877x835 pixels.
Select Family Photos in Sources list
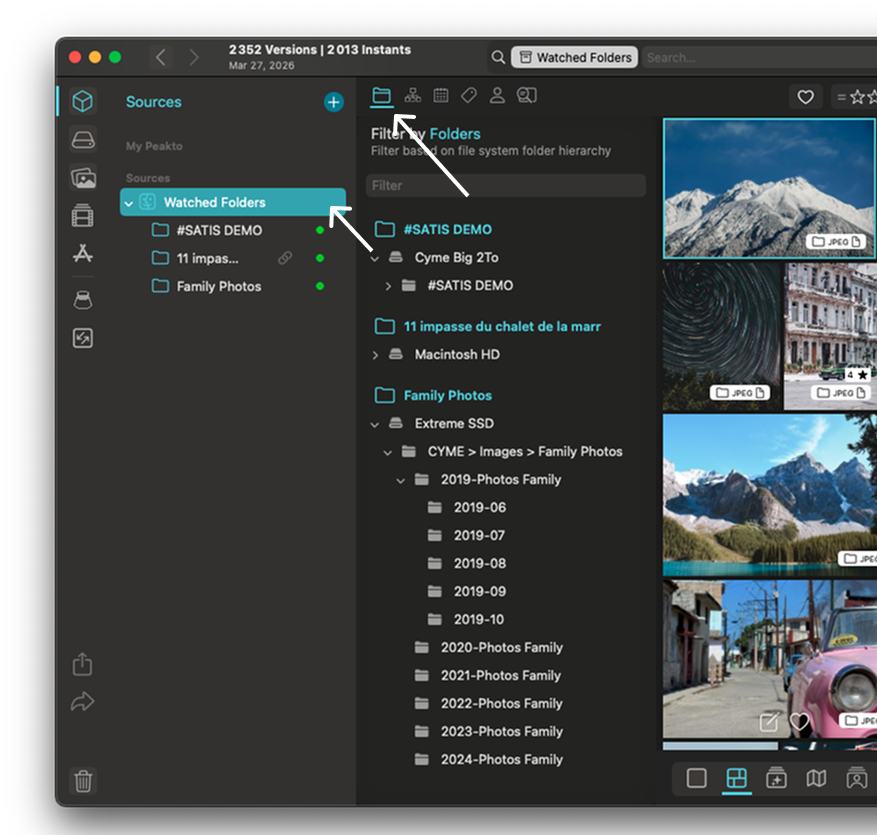[x=218, y=286]
